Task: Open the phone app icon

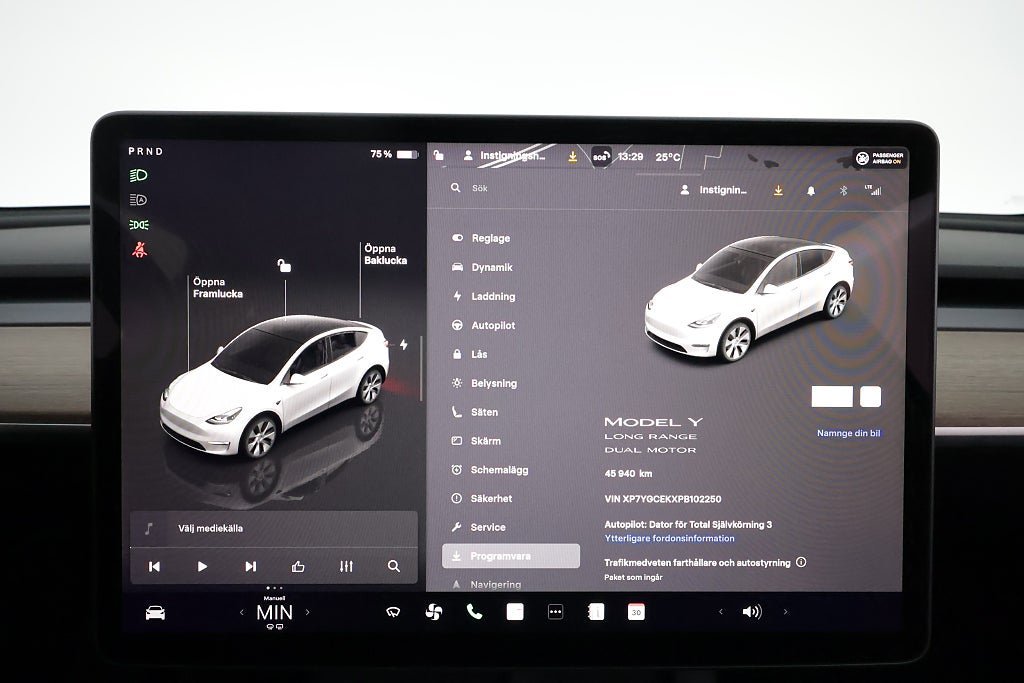Action: pos(474,612)
